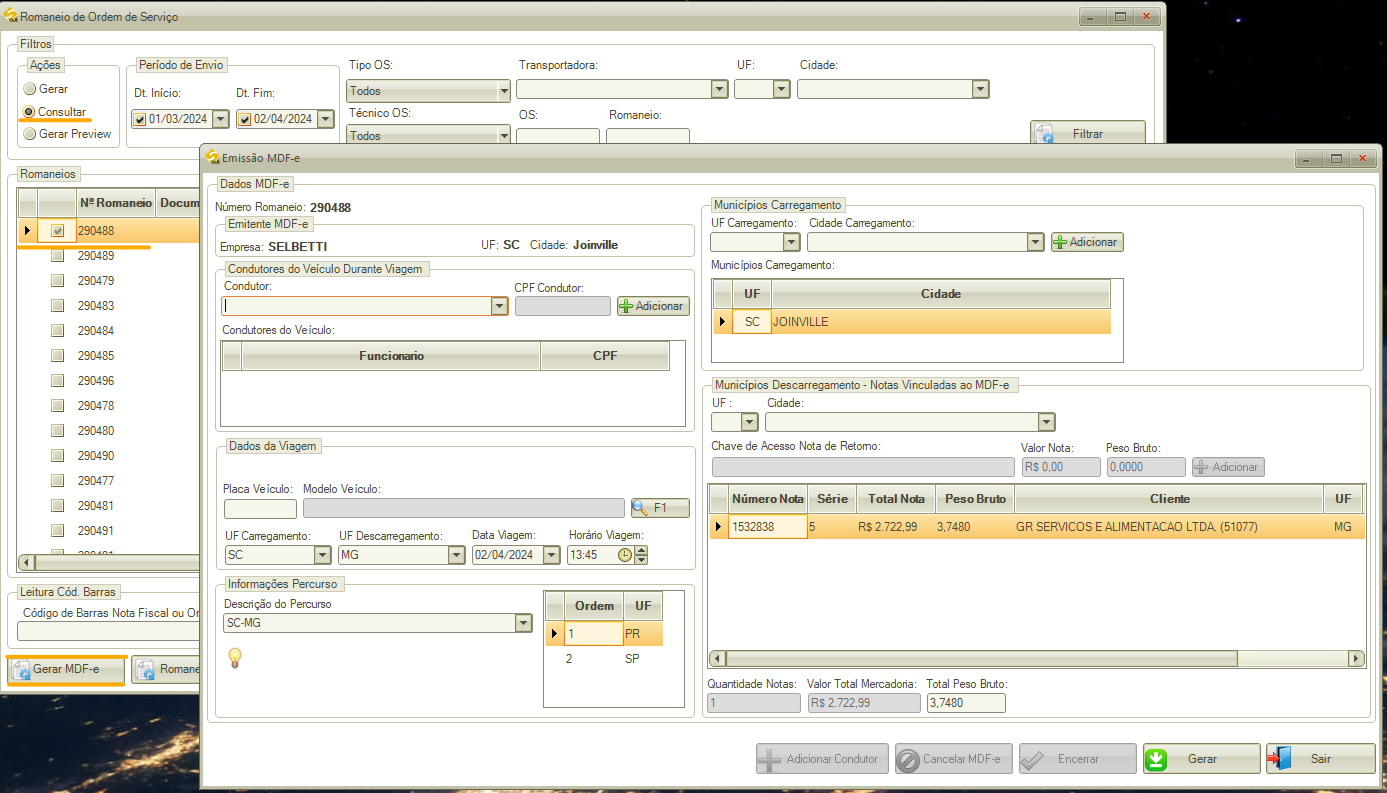This screenshot has width=1387, height=793.
Task: Click the Placa Veículo input field
Action: point(260,508)
